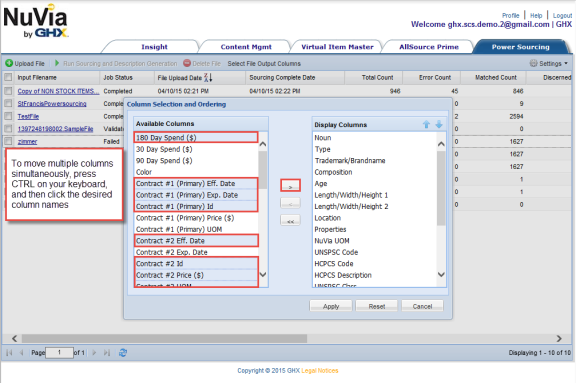The height and width of the screenshot is (383, 576).
Task: Click the page number input field
Action: 59,353
